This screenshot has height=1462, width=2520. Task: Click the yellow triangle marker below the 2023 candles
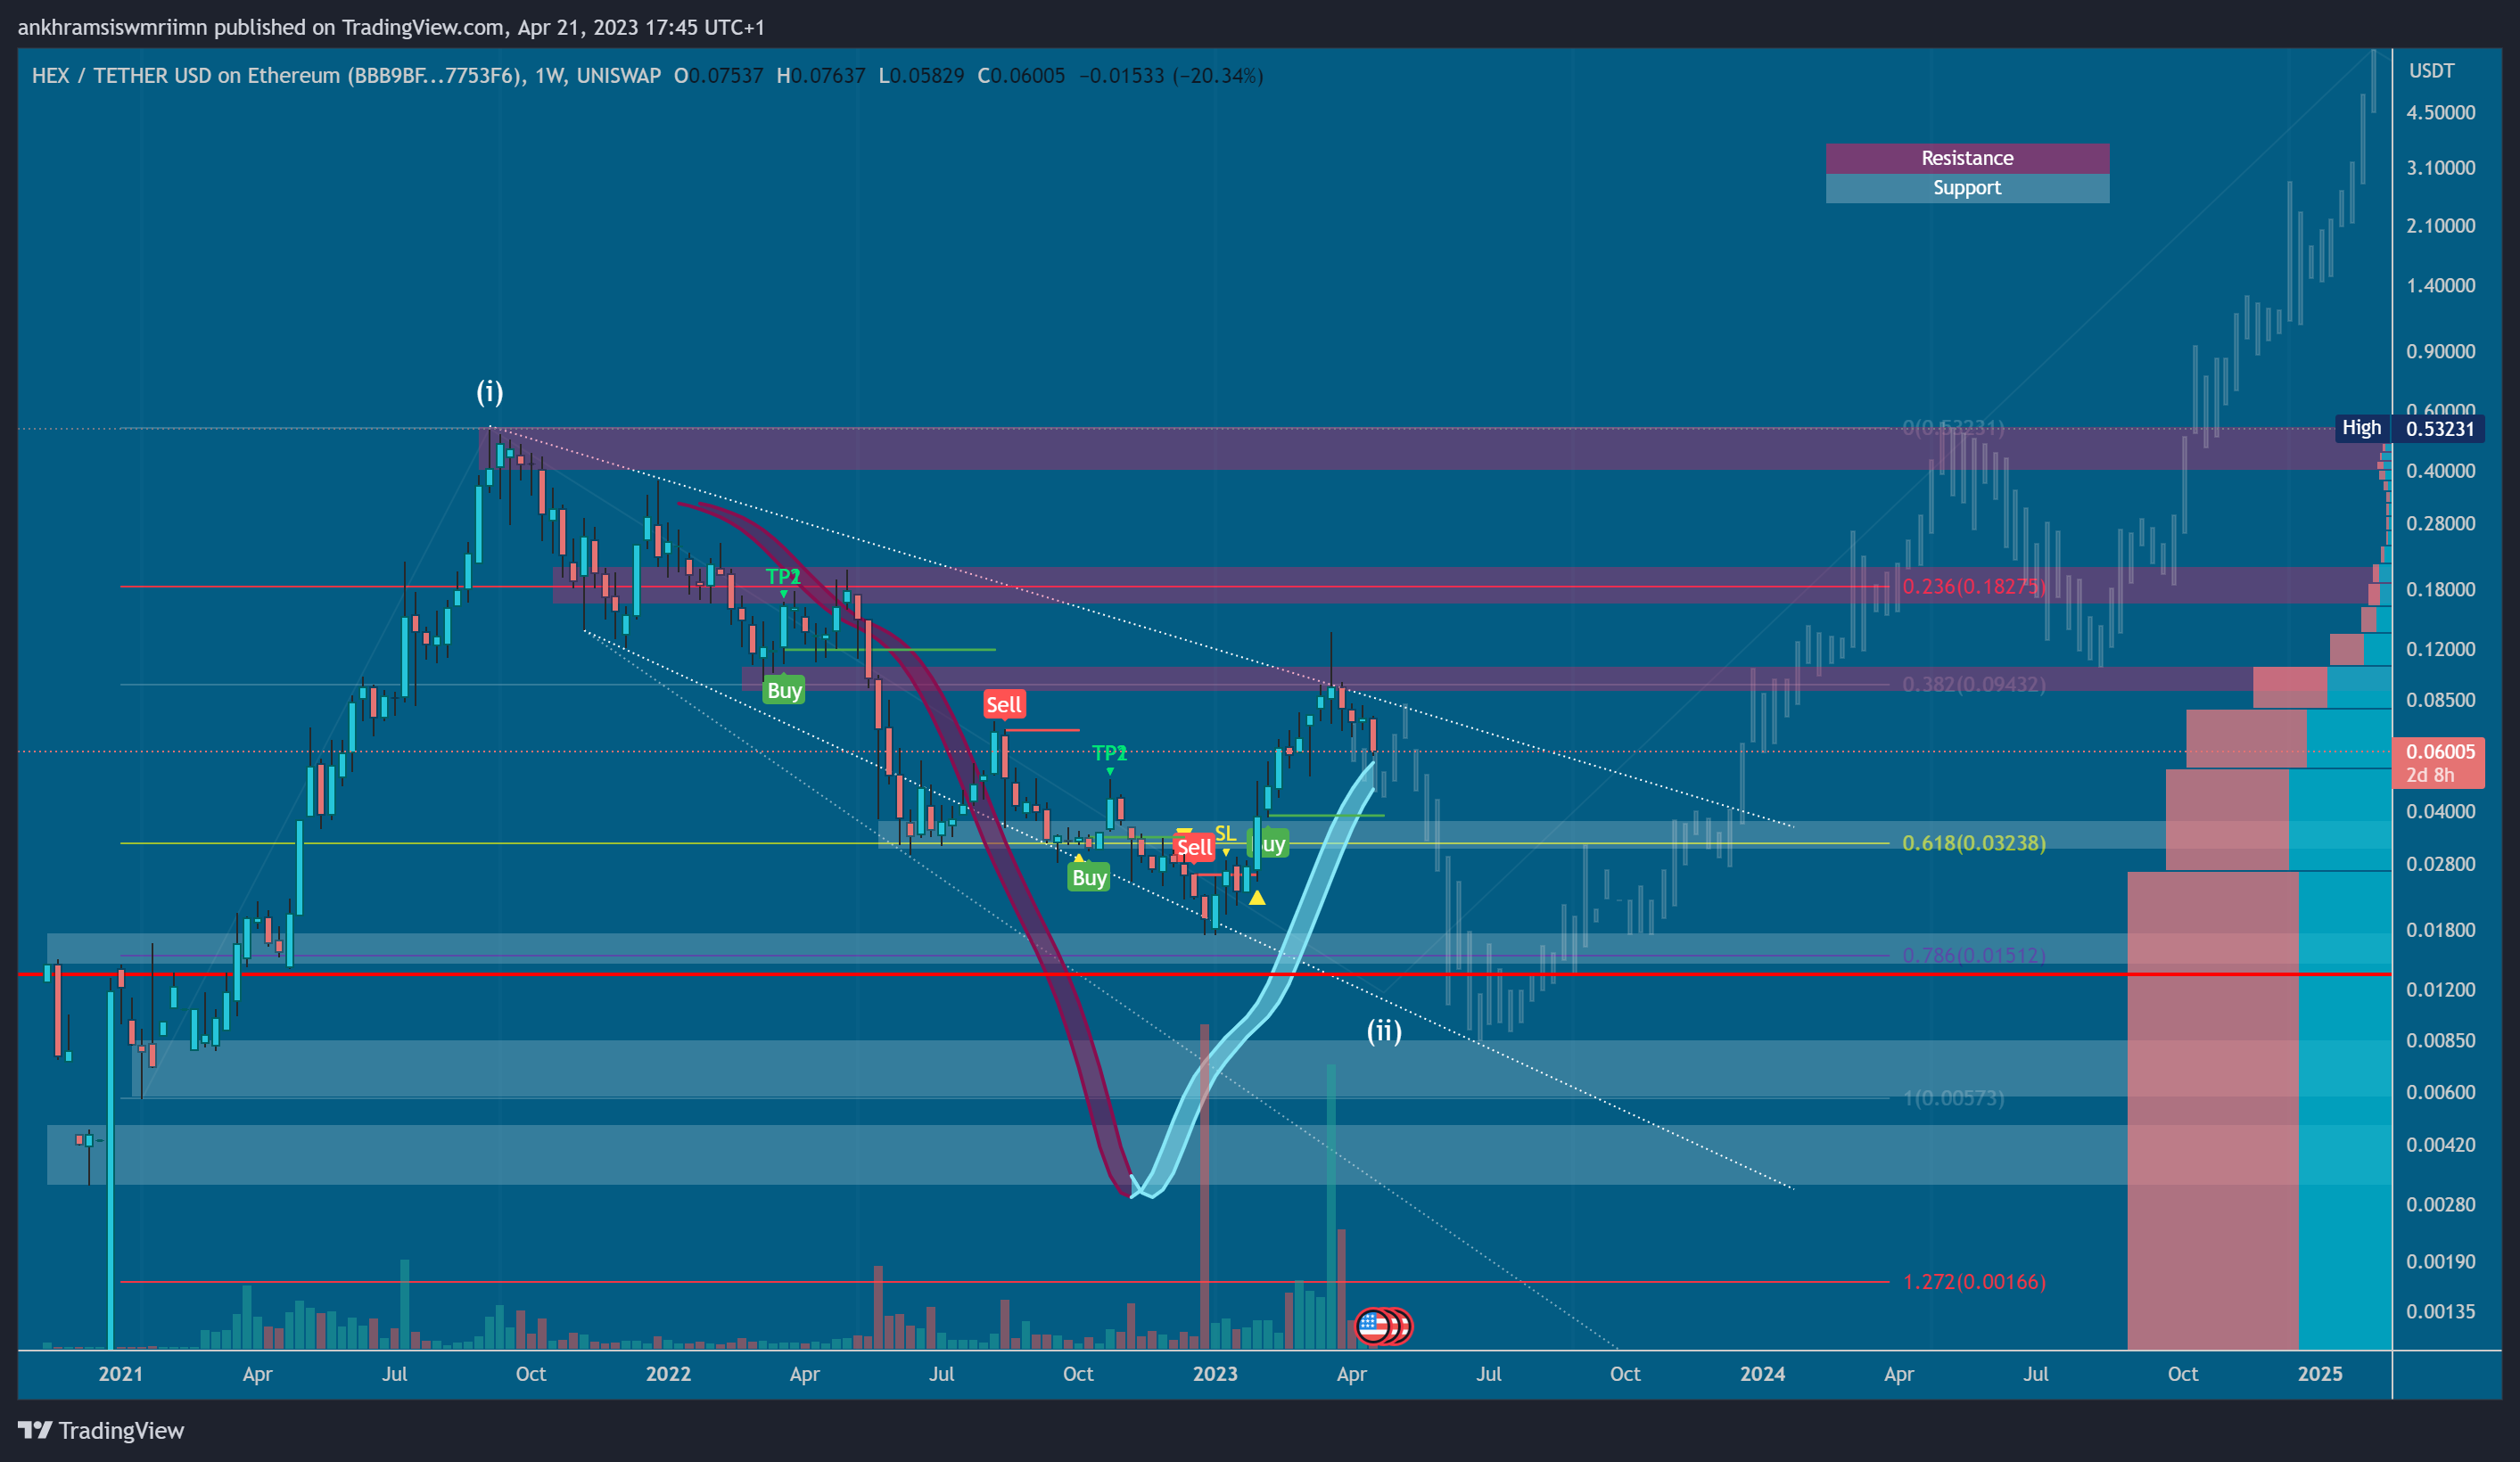[1257, 898]
